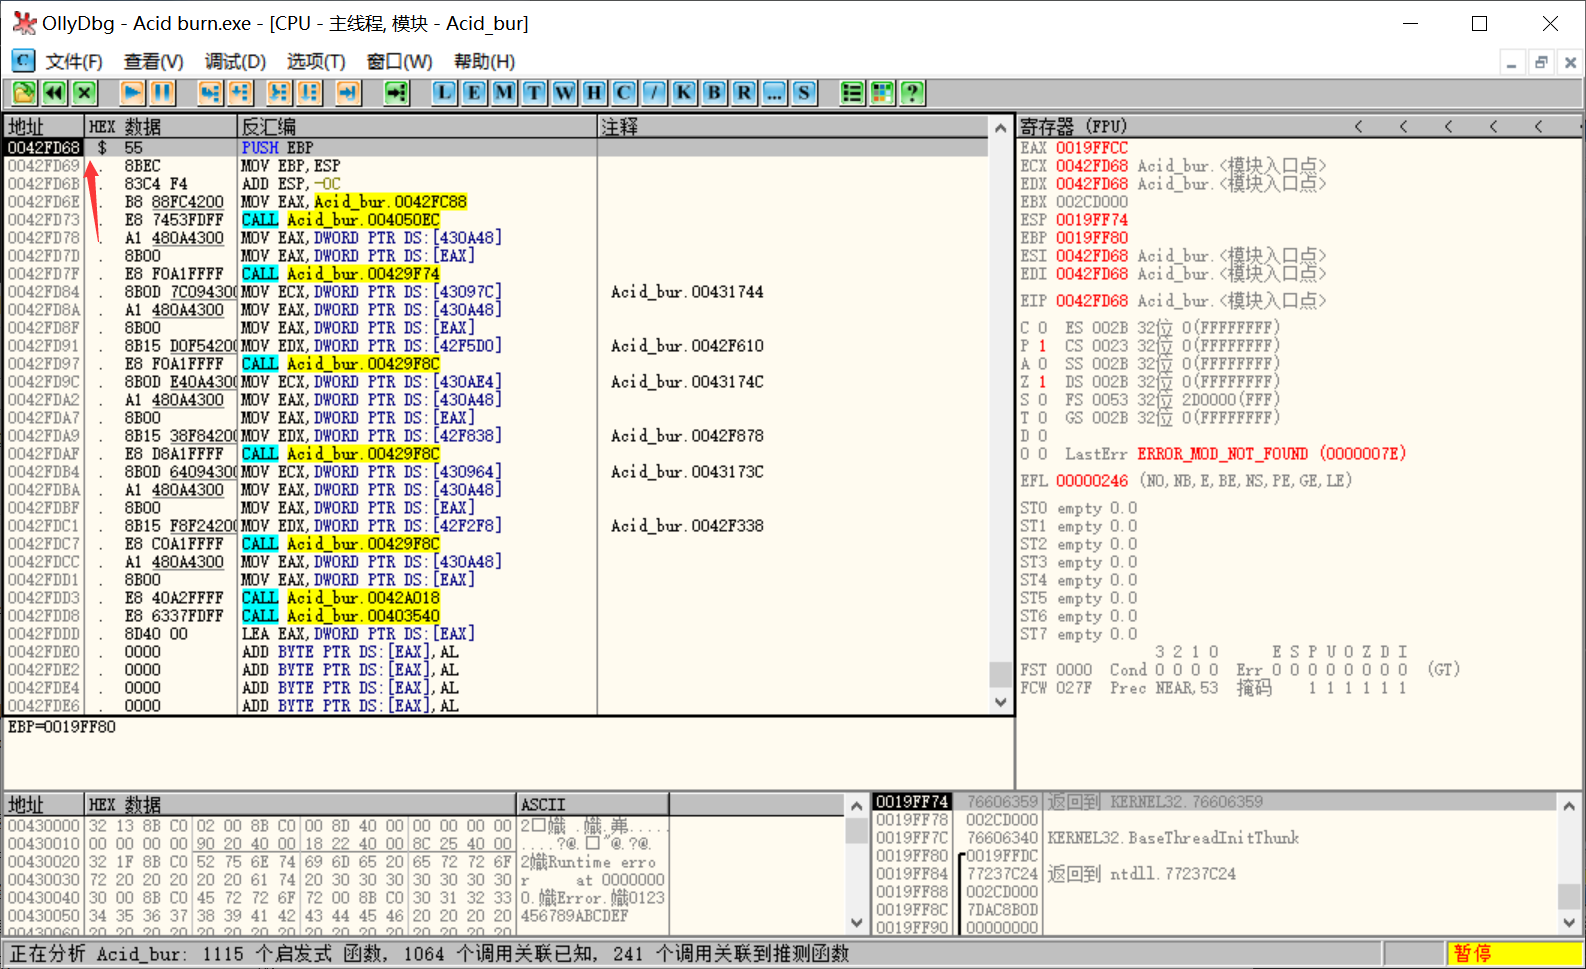Viewport: 1586px width, 969px height.
Task: Click the Restart program rewind icon
Action: click(54, 93)
